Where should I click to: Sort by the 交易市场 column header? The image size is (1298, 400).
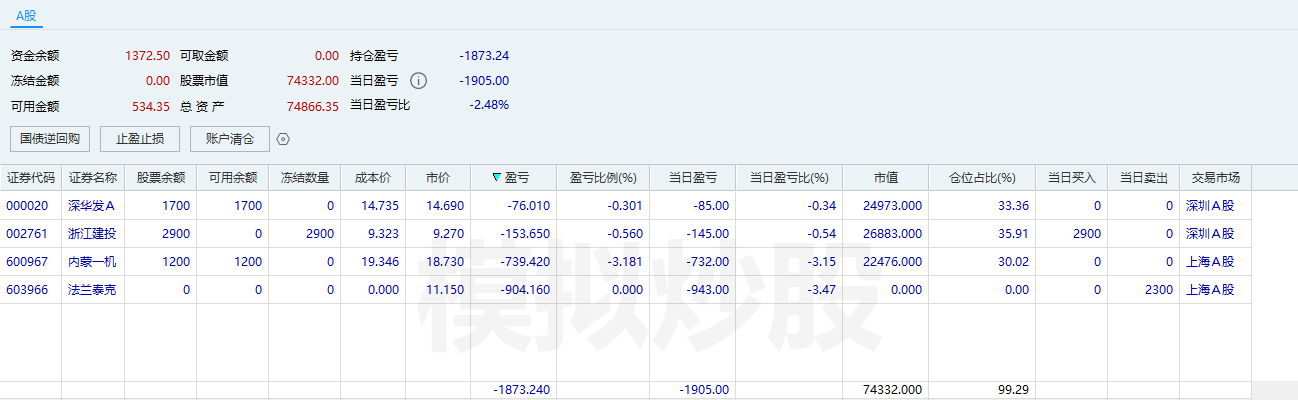1215,178
